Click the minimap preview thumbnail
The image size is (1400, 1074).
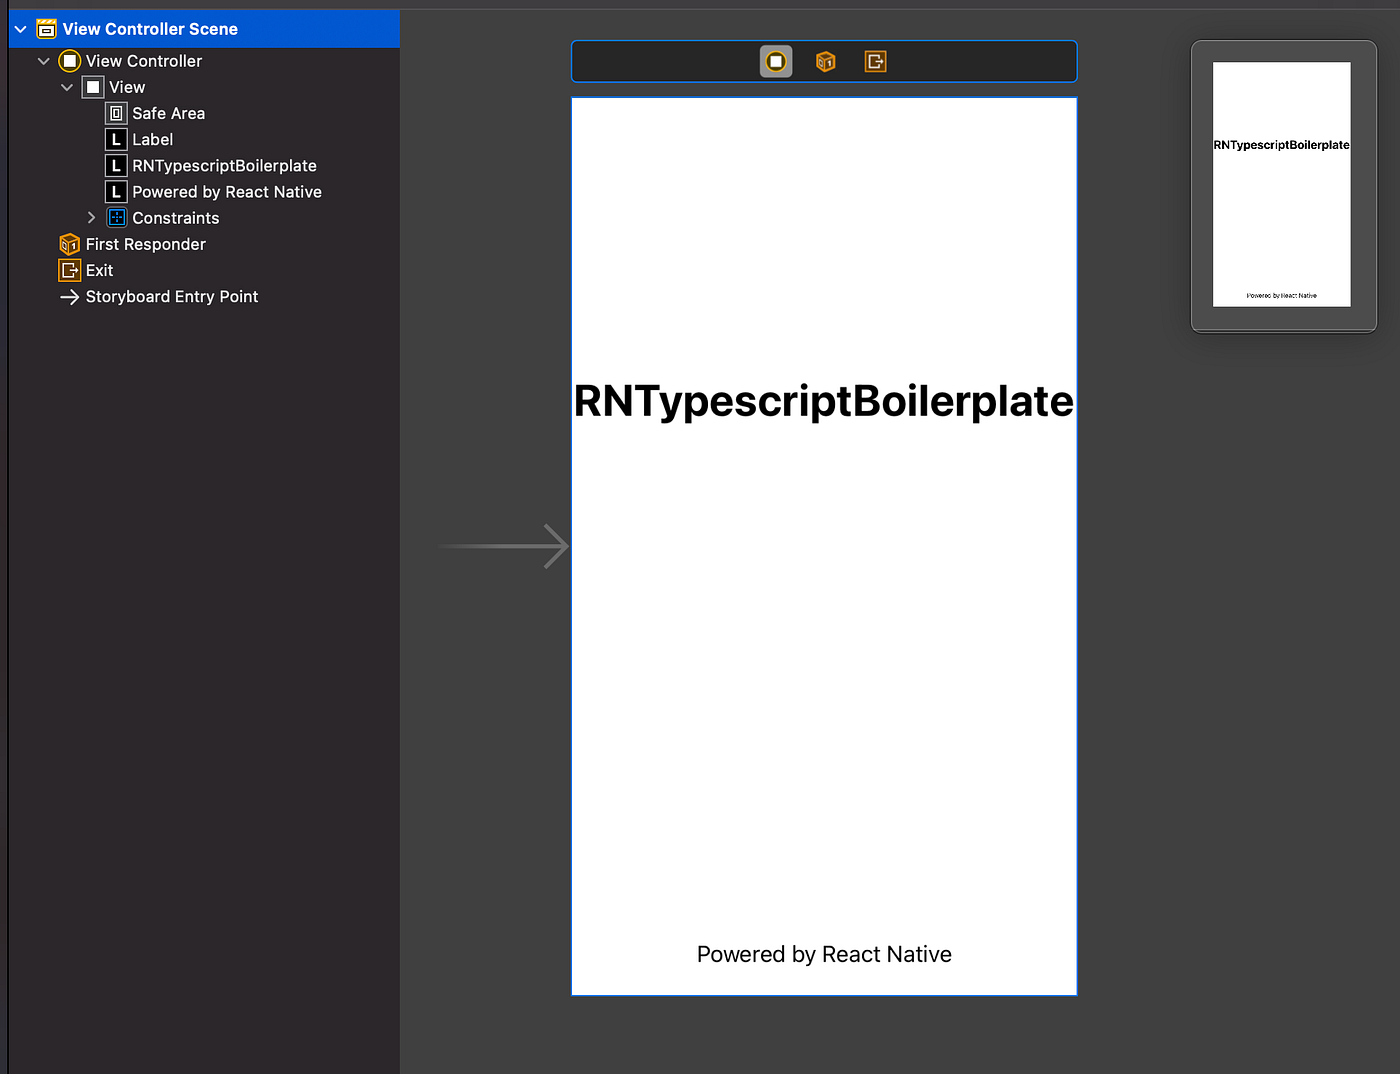pyautogui.click(x=1282, y=184)
